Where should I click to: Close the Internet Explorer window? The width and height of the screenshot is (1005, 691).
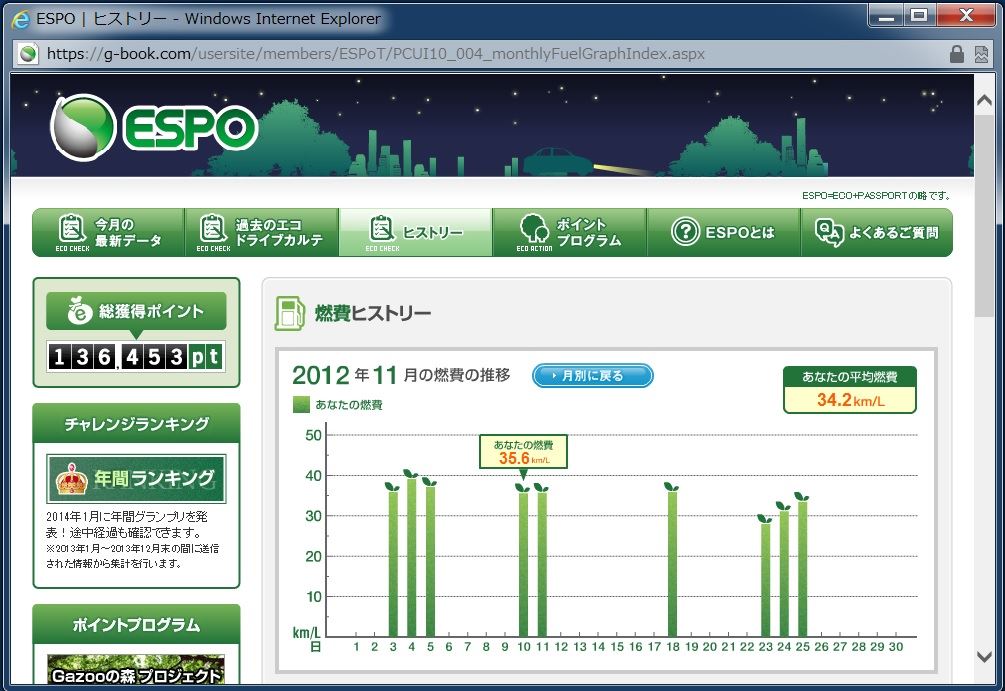966,16
